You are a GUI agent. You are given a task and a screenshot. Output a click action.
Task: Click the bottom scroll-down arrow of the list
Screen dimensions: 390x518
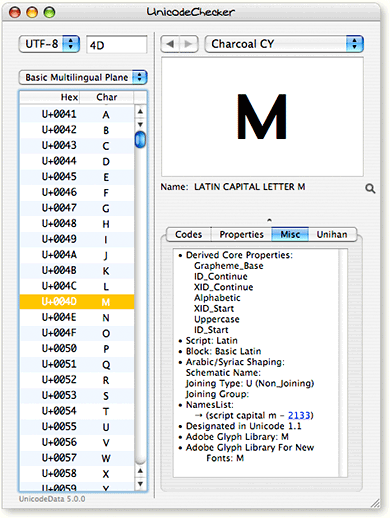pyautogui.click(x=140, y=483)
